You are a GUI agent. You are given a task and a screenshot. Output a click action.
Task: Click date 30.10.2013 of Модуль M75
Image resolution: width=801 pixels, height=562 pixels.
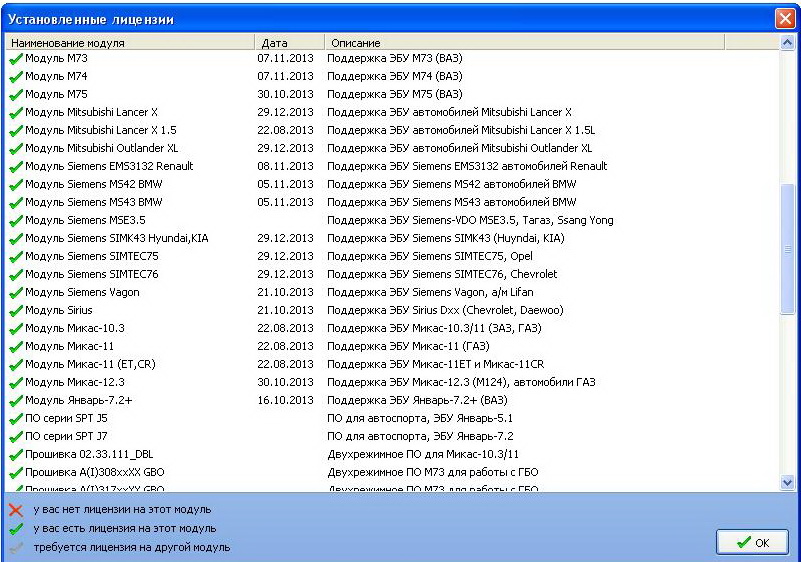click(285, 94)
